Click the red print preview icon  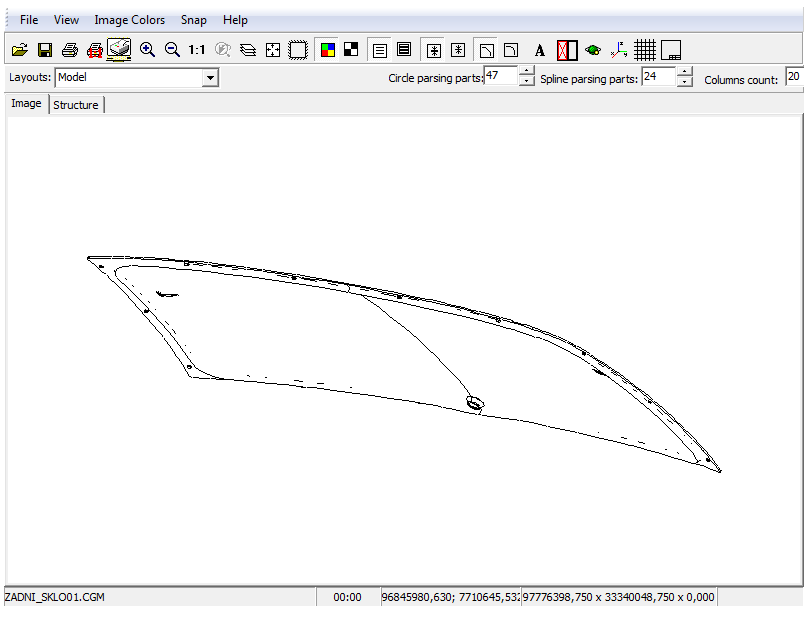(95, 50)
